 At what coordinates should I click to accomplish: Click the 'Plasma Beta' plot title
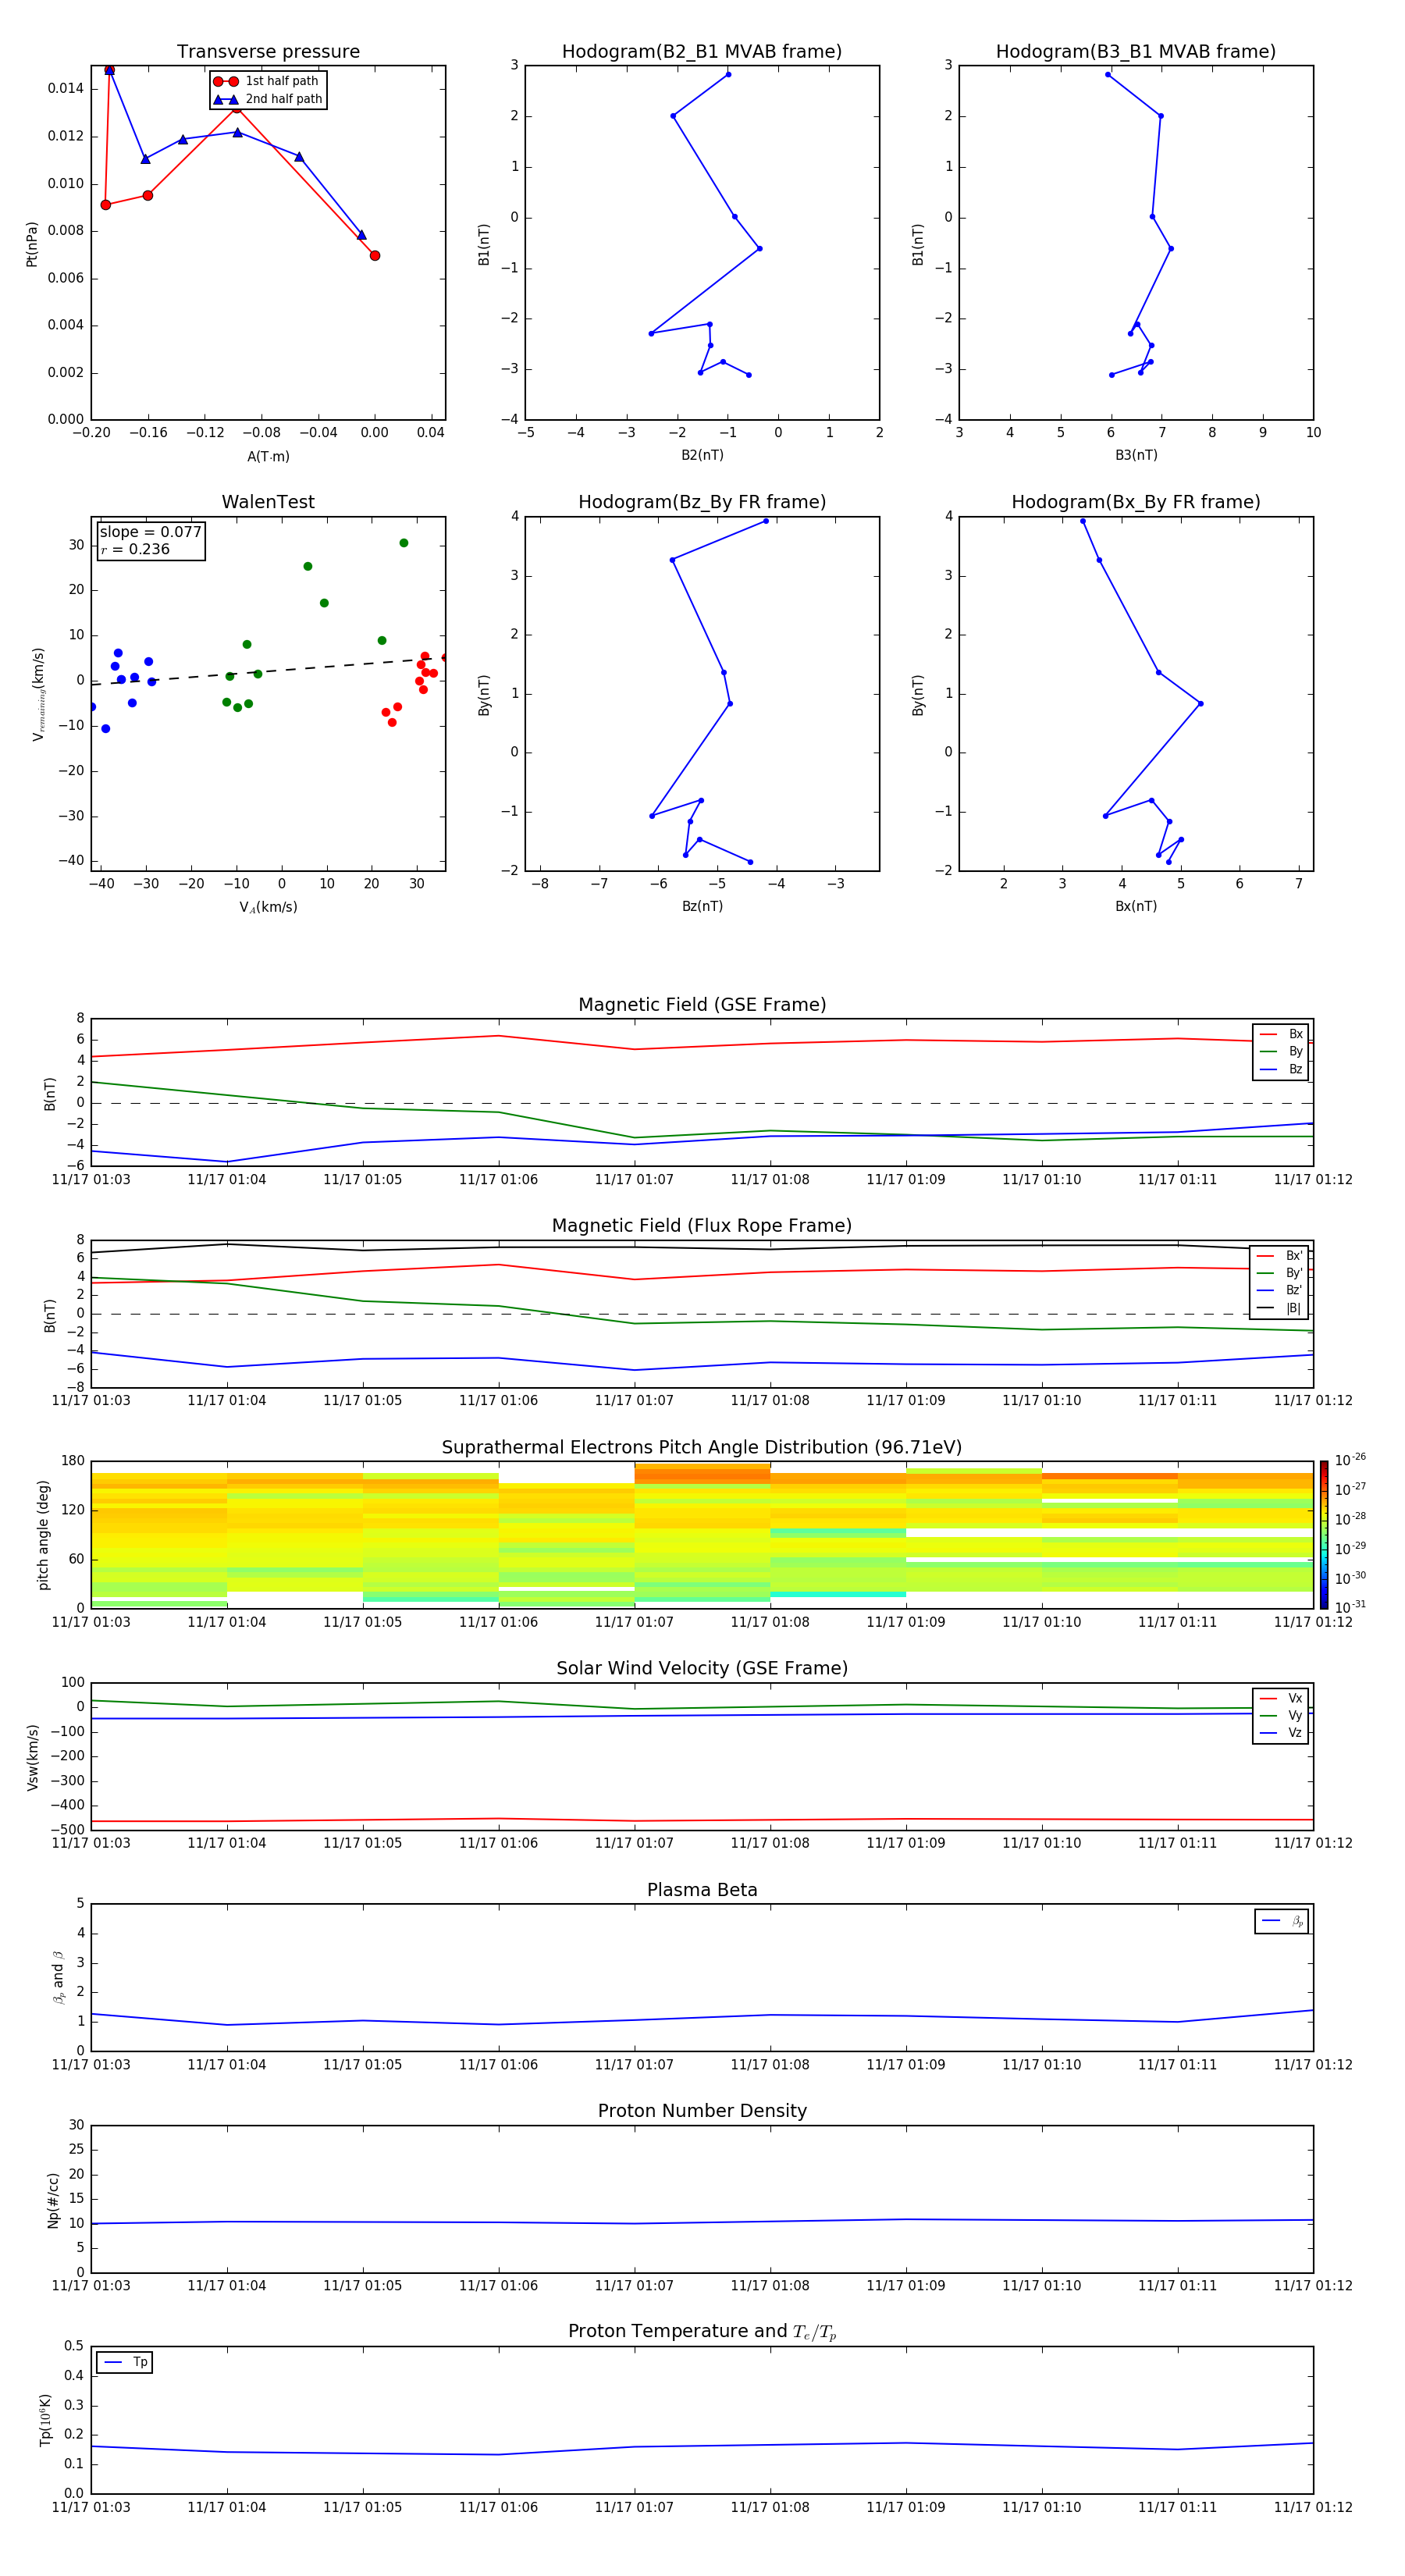(x=702, y=1890)
